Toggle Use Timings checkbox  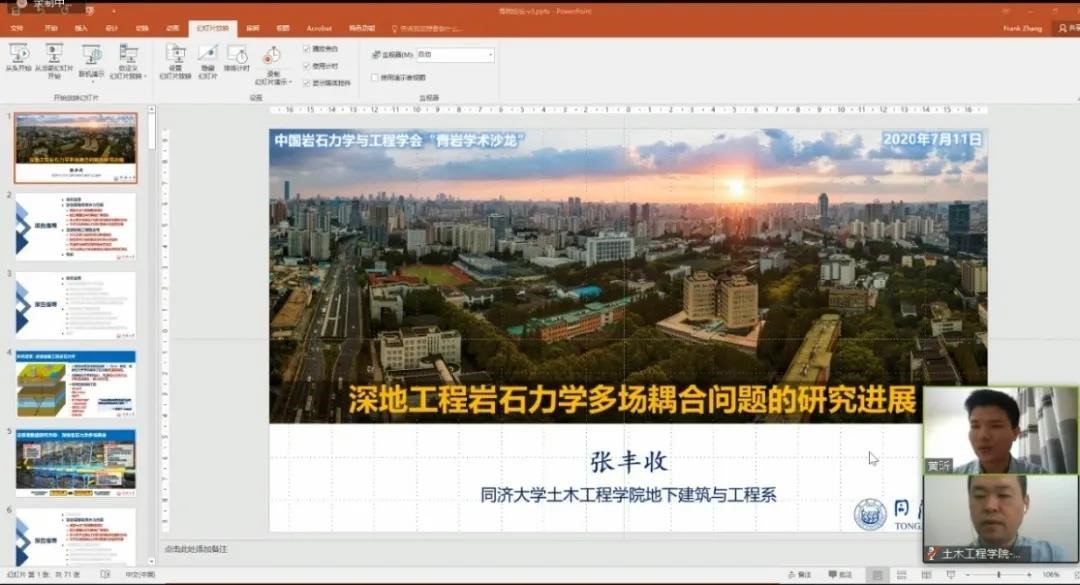coord(307,65)
